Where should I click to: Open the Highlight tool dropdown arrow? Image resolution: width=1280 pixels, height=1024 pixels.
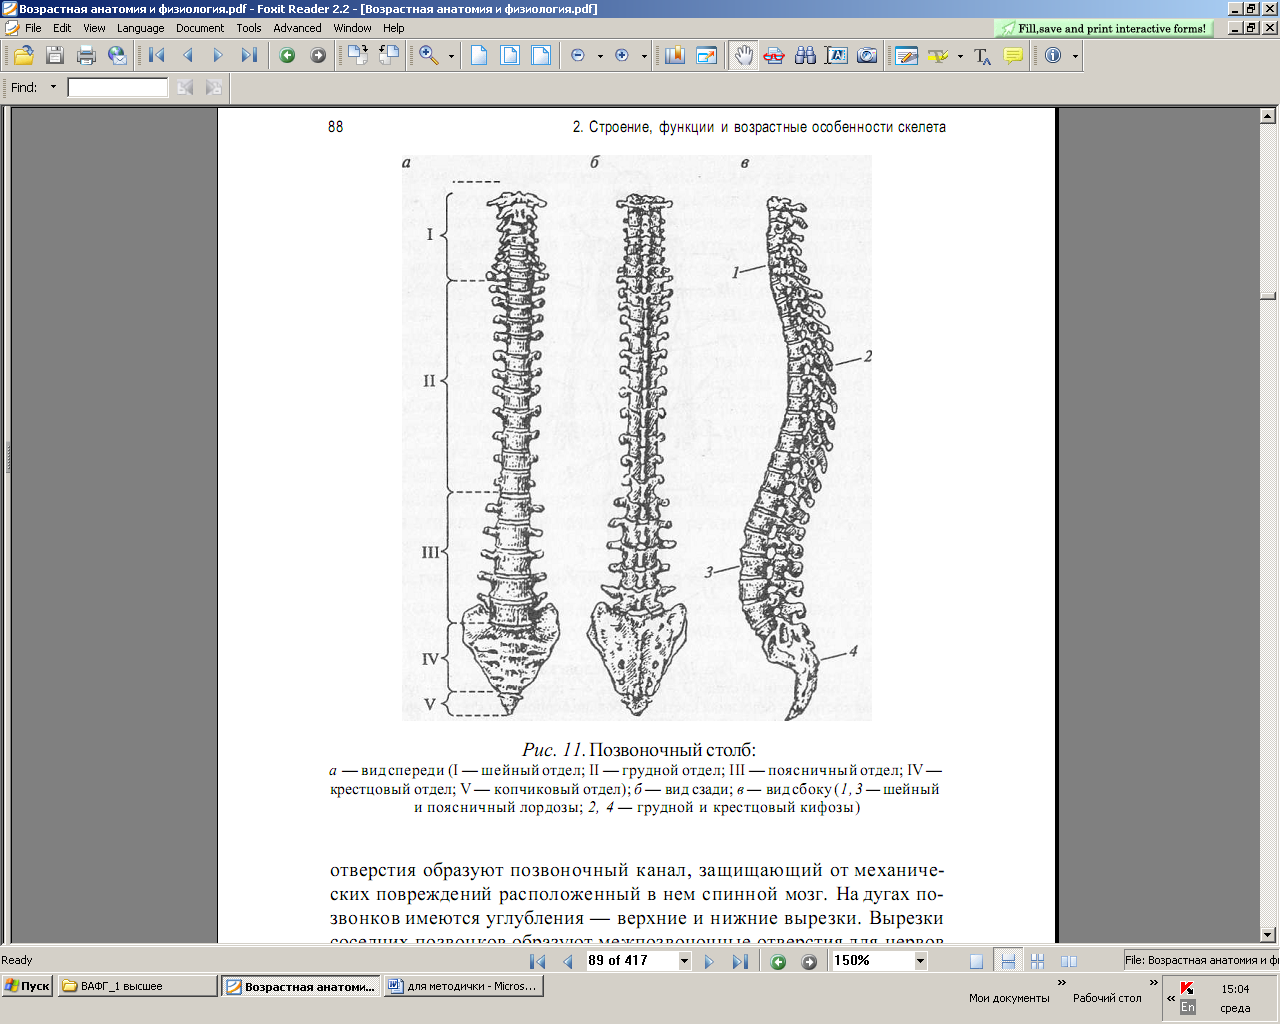tap(960, 56)
